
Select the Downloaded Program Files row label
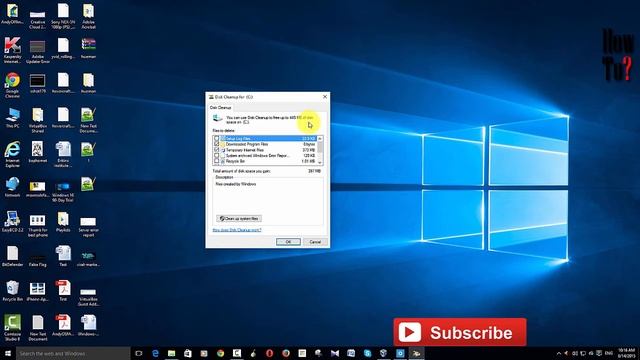(x=247, y=144)
